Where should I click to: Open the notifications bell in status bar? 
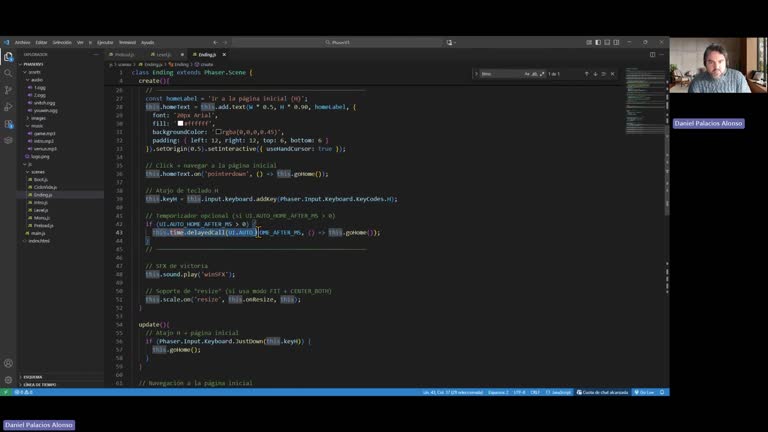point(662,392)
